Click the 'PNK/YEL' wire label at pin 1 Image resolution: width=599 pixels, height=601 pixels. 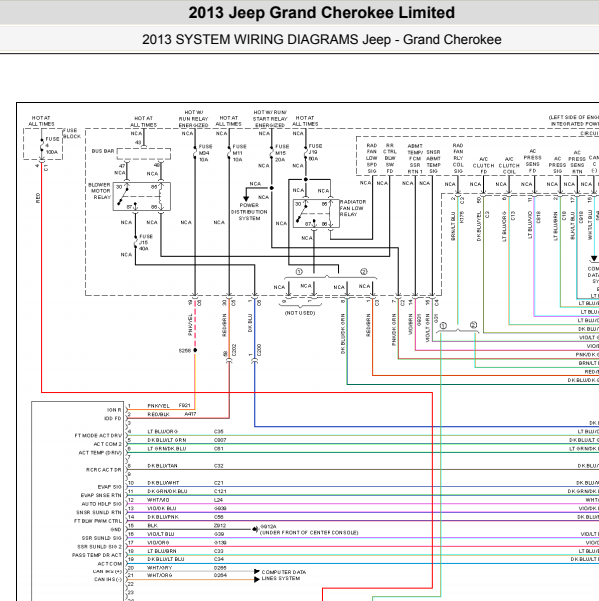pyautogui.click(x=158, y=406)
